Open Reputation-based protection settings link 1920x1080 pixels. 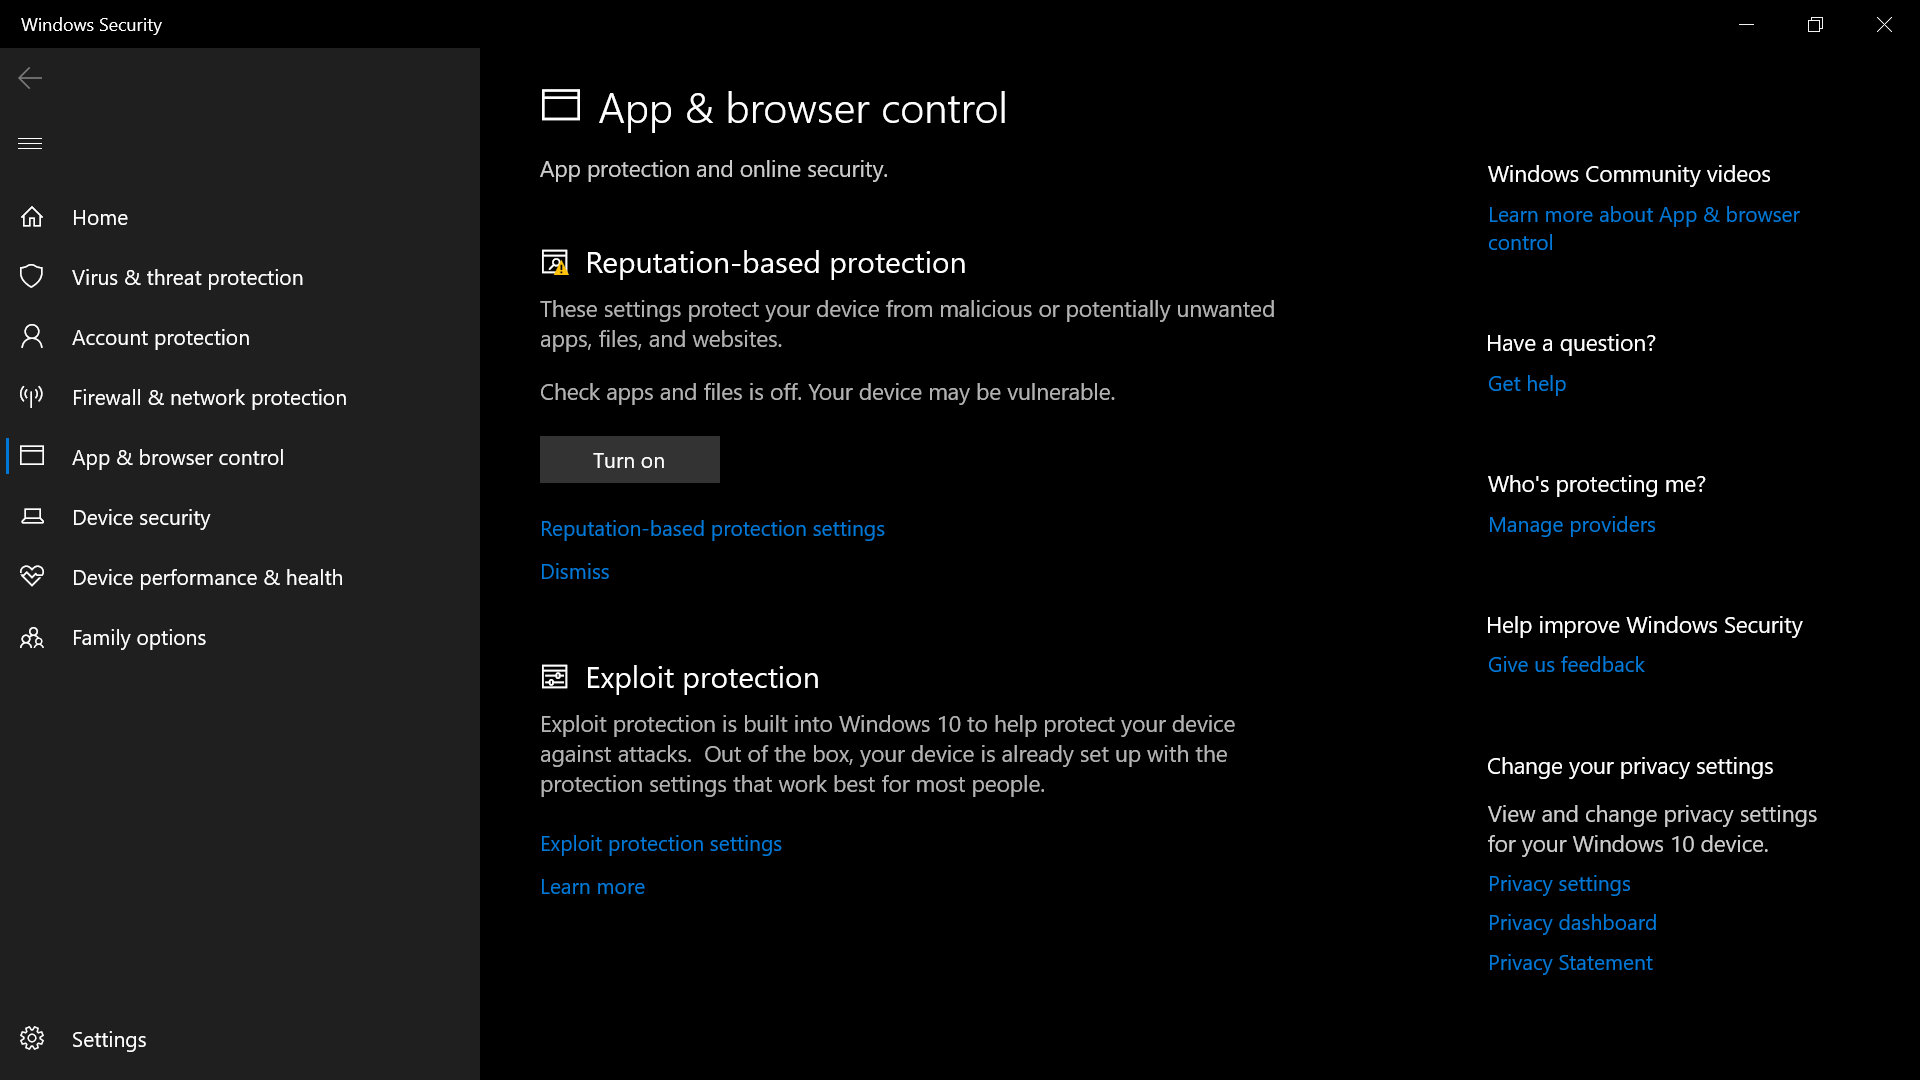pyautogui.click(x=712, y=528)
